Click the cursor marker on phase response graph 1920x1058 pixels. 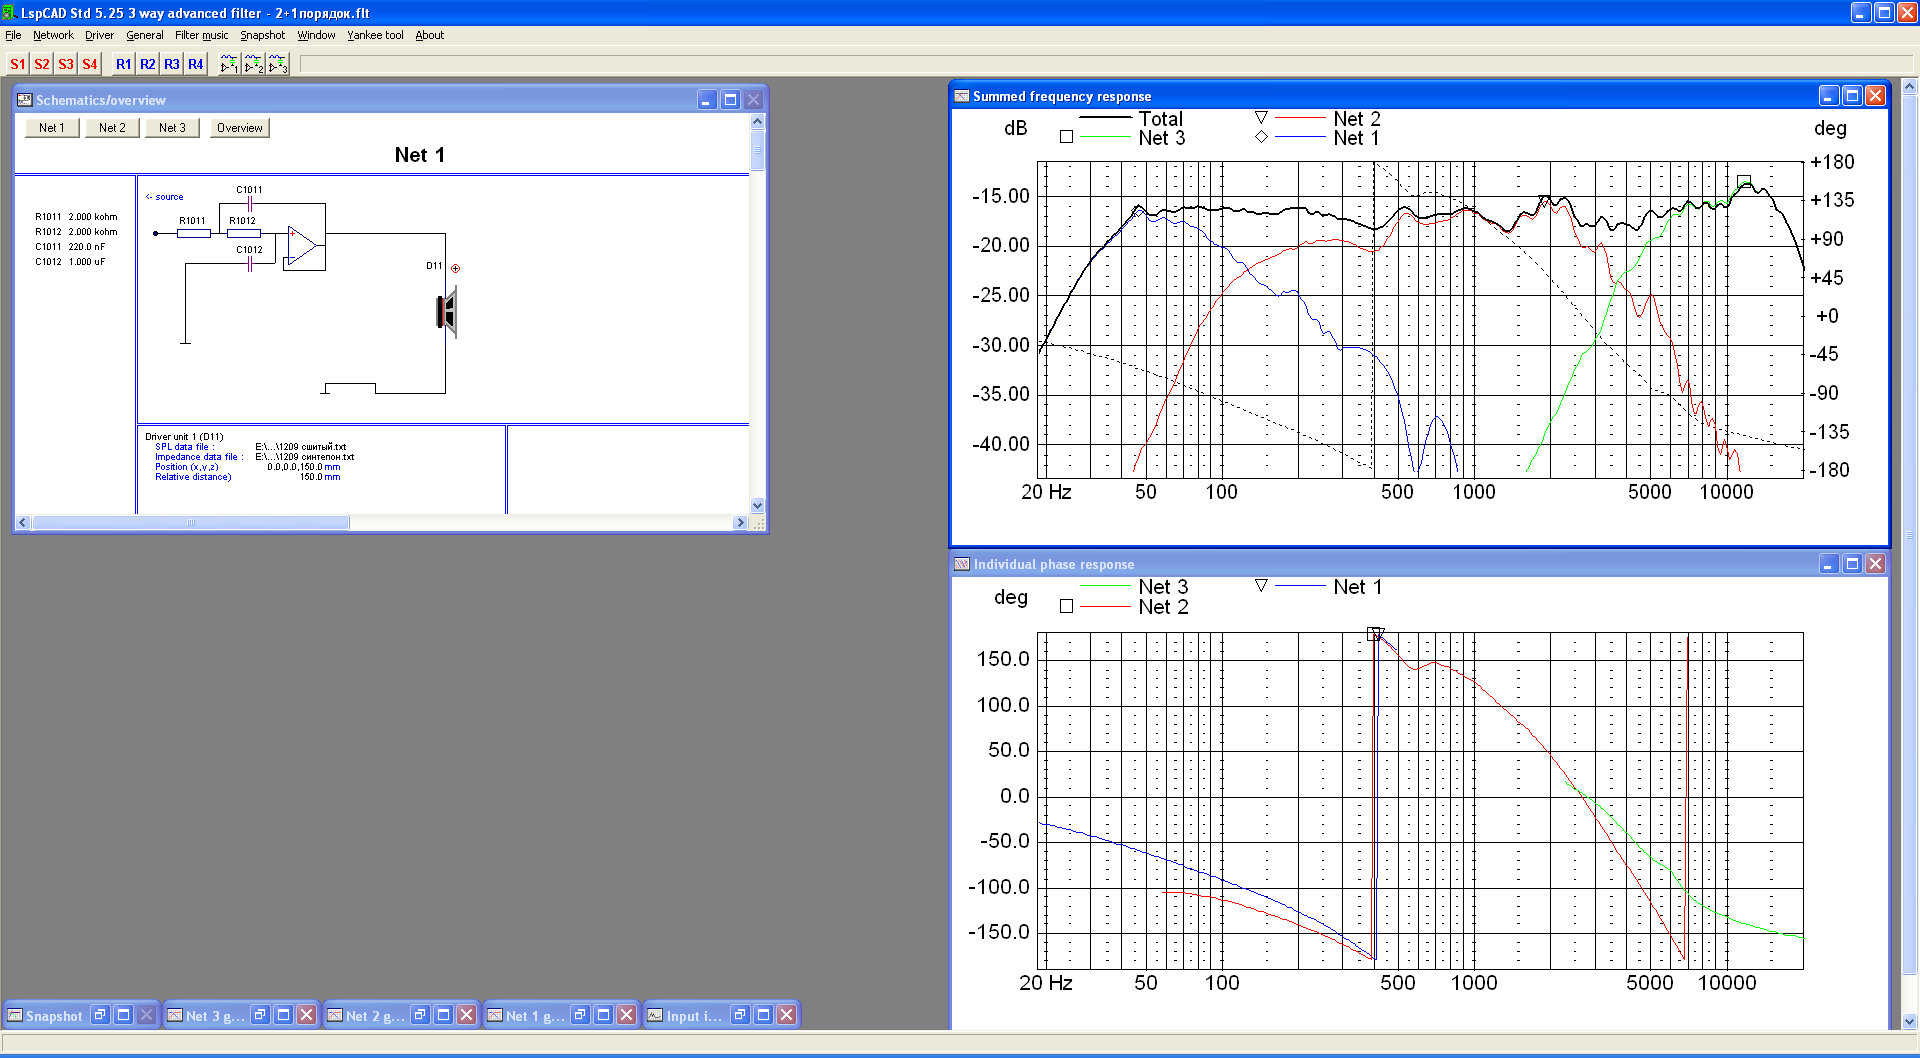coord(1375,634)
